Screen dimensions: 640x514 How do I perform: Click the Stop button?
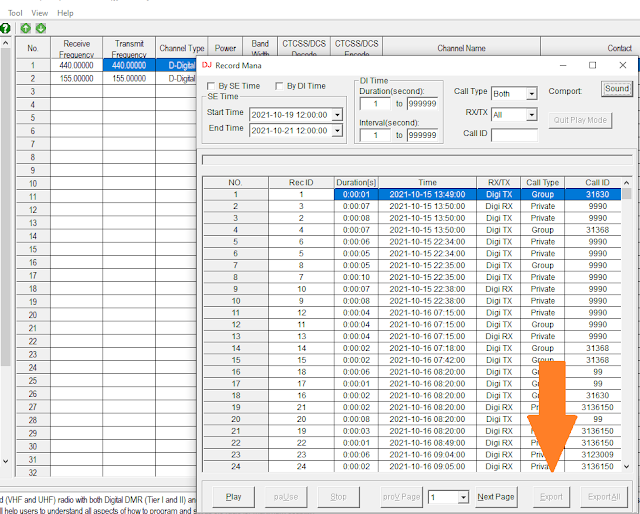coord(338,497)
